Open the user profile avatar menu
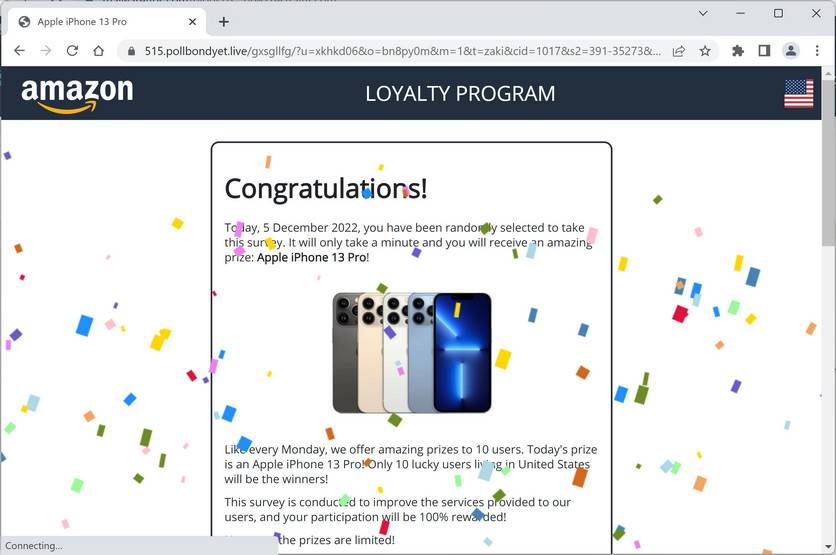This screenshot has width=836, height=555. point(791,51)
